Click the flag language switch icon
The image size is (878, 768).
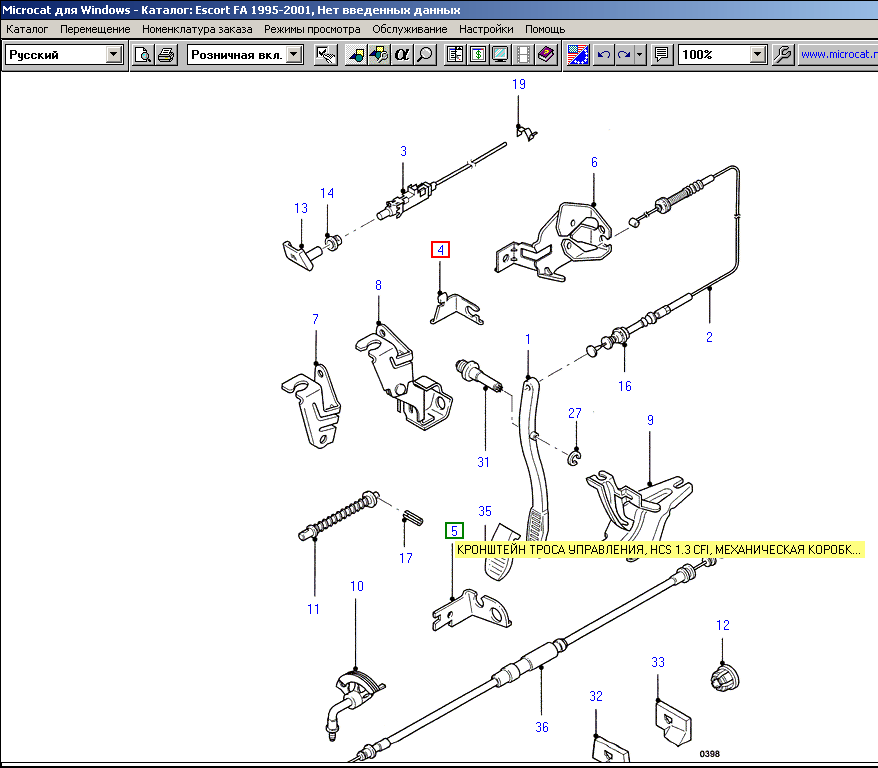click(x=577, y=55)
